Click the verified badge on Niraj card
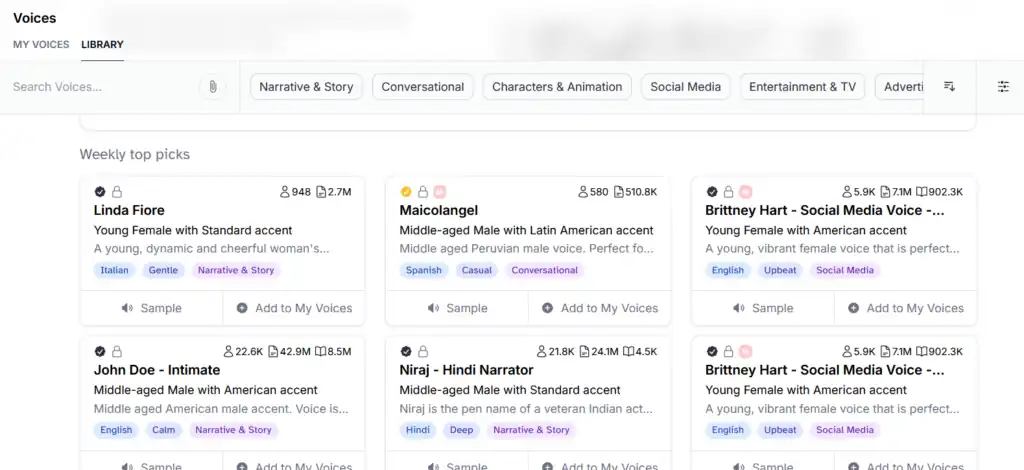The image size is (1024, 470). [406, 352]
